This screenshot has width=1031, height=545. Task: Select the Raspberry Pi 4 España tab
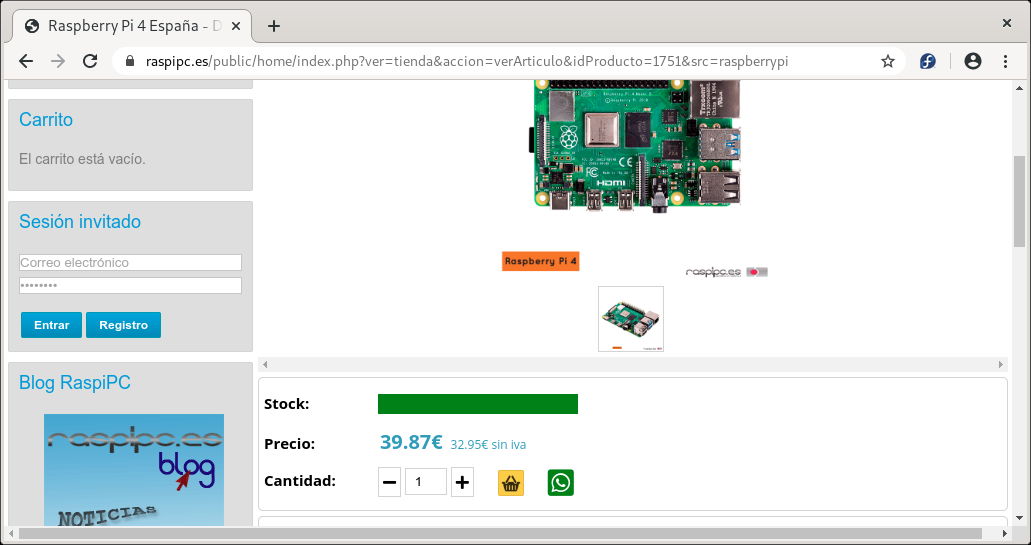(125, 26)
